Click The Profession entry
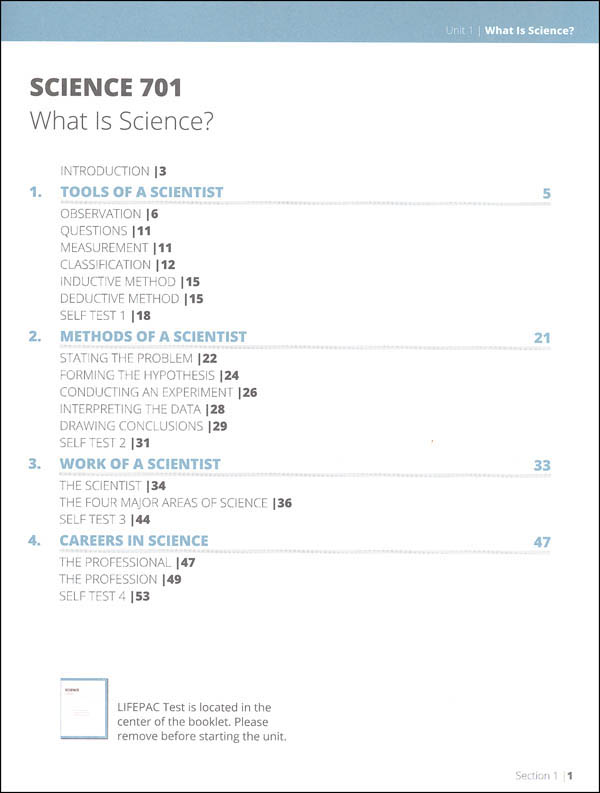Viewport: 600px width, 793px height. (120, 579)
